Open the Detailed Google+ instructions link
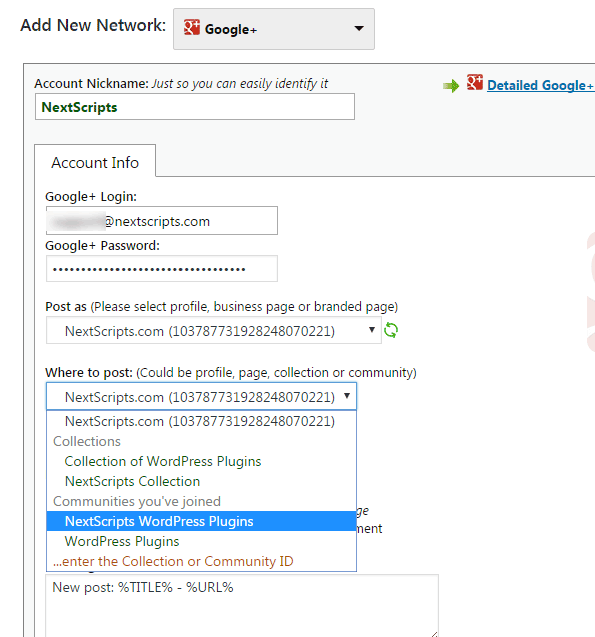The width and height of the screenshot is (595, 637). [x=541, y=85]
